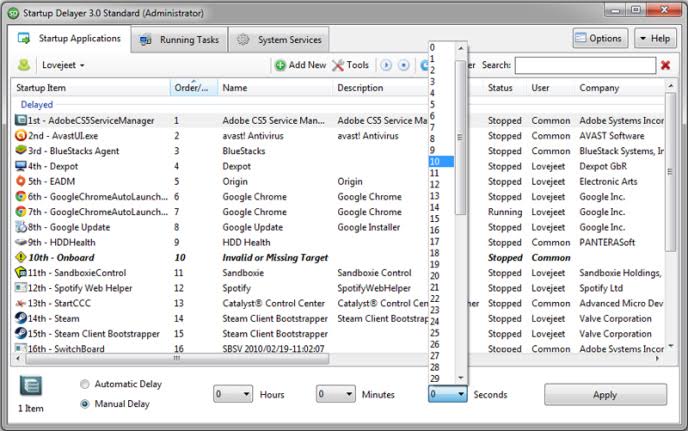The height and width of the screenshot is (431, 688).
Task: Click Invalid or Missing Target text
Action: [275, 258]
